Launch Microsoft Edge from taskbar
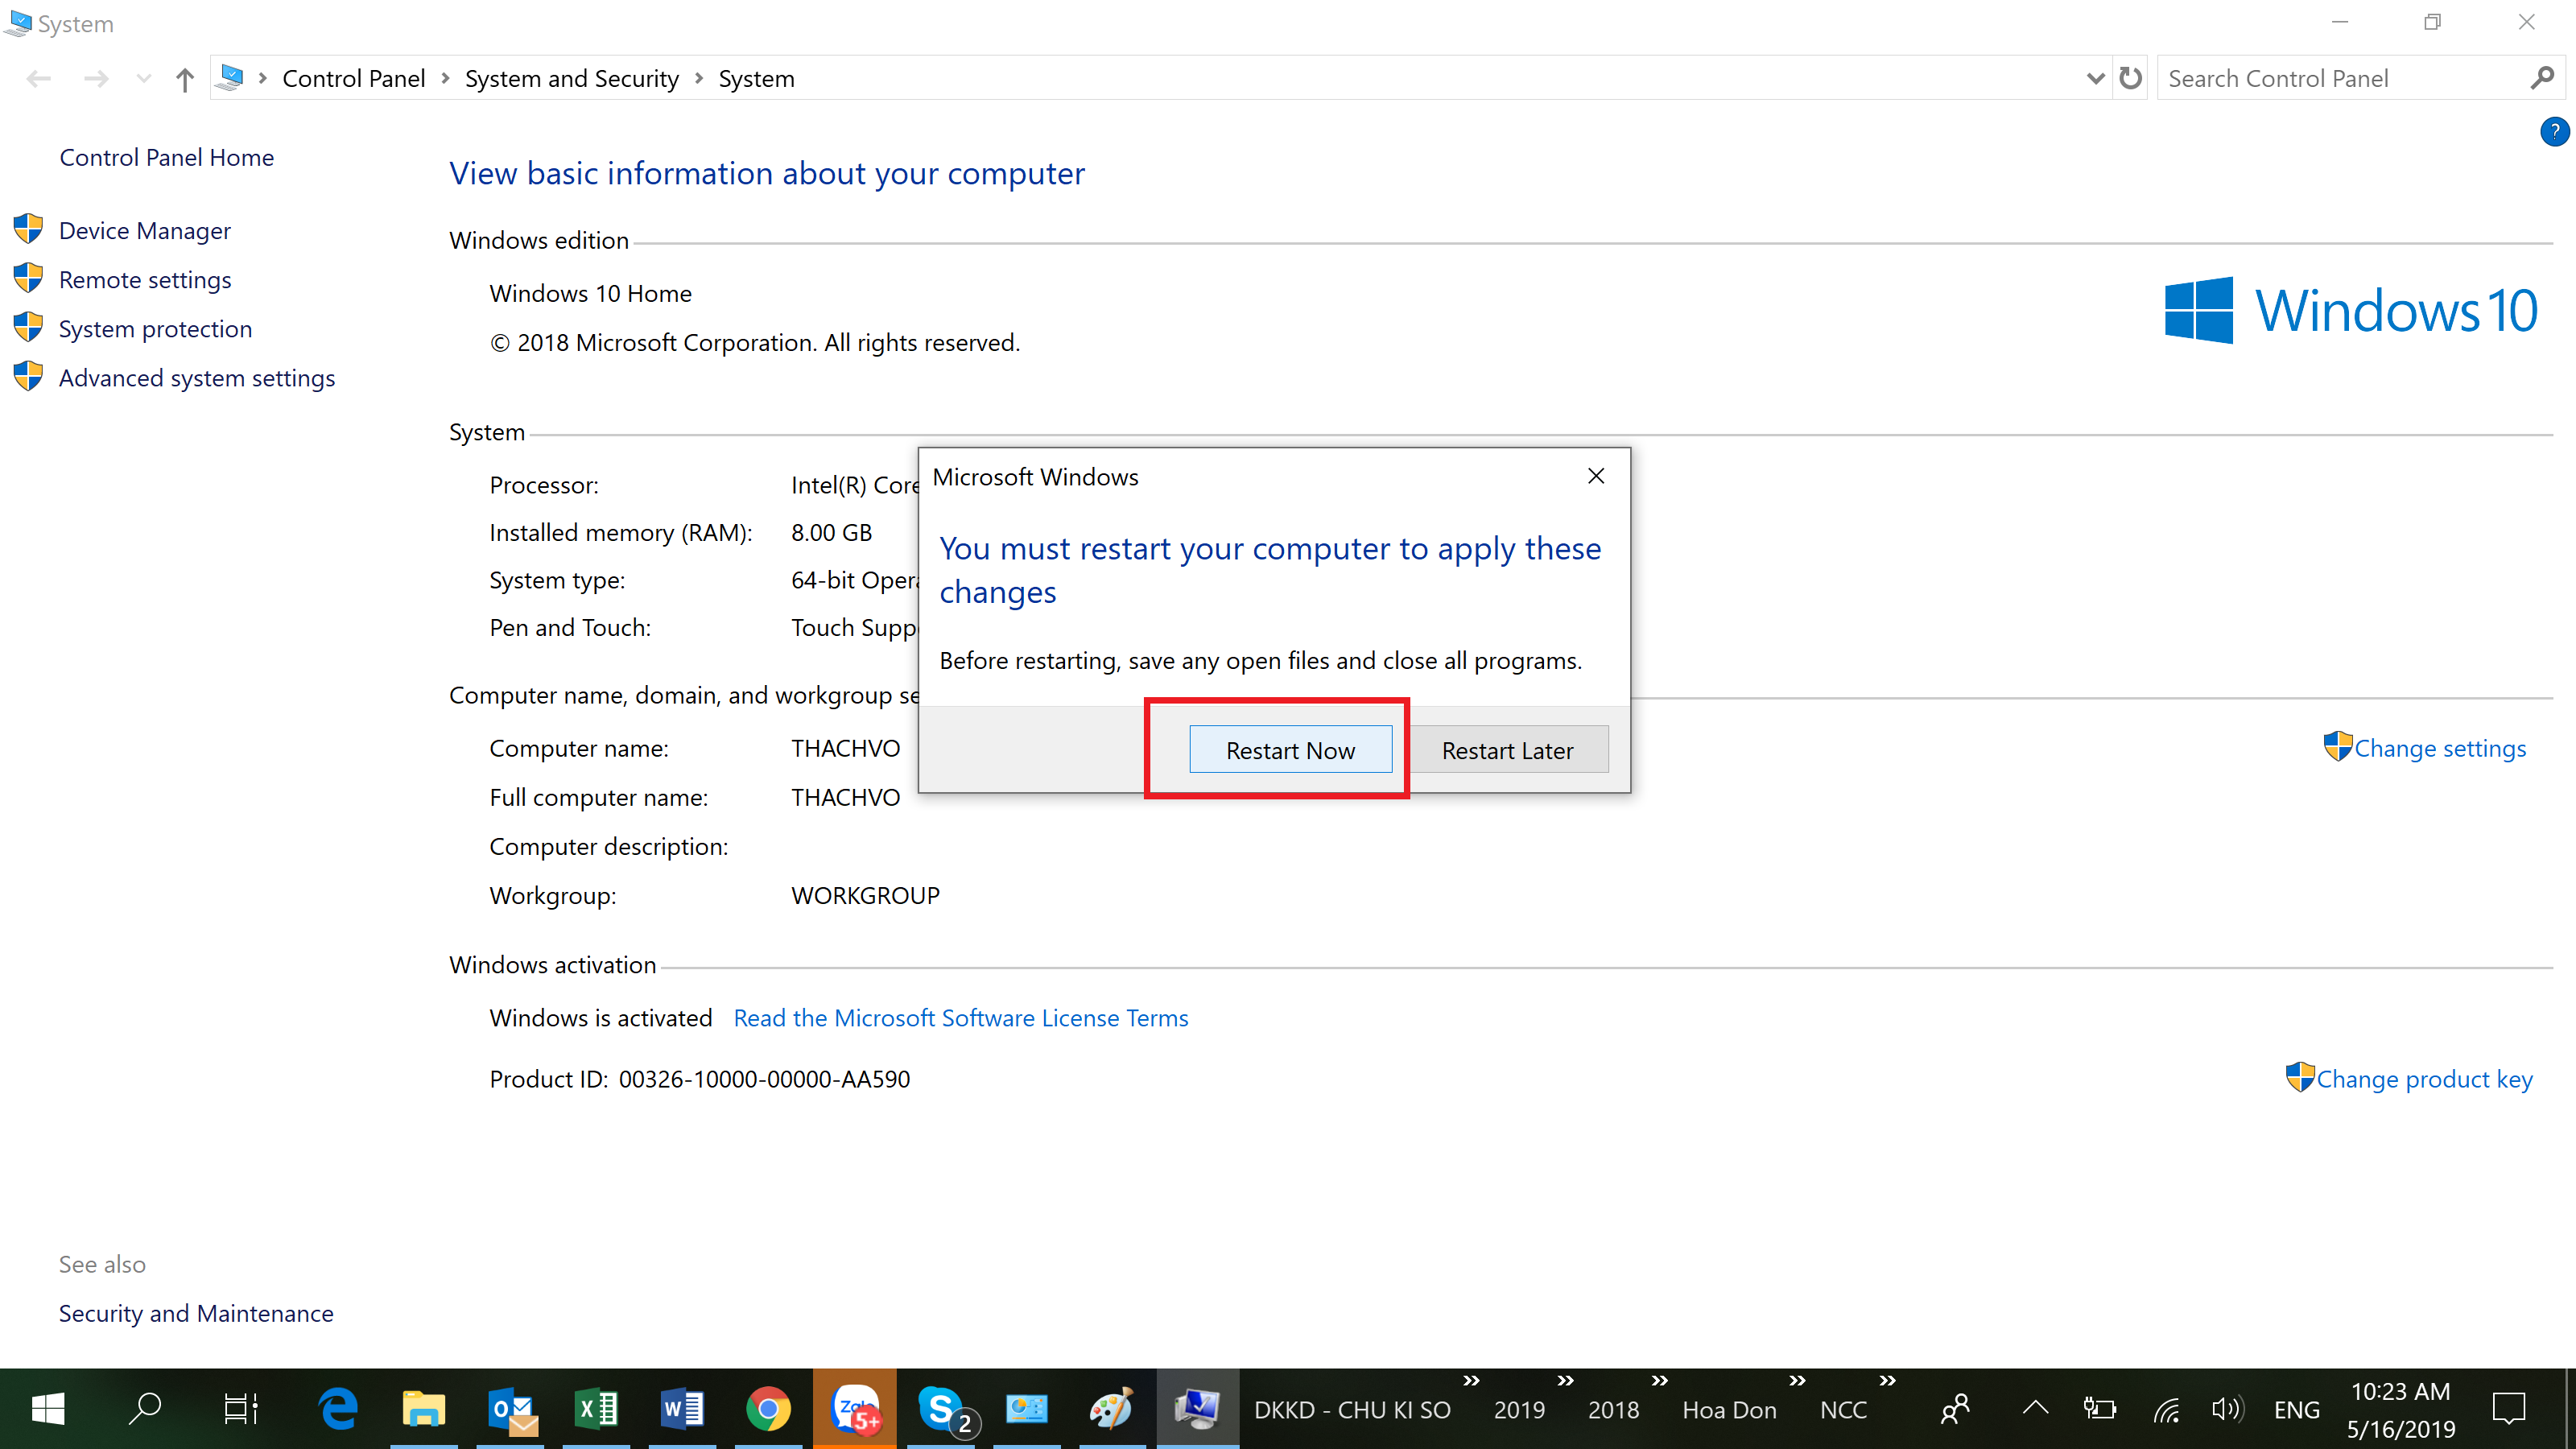This screenshot has width=2576, height=1449. [x=338, y=1409]
